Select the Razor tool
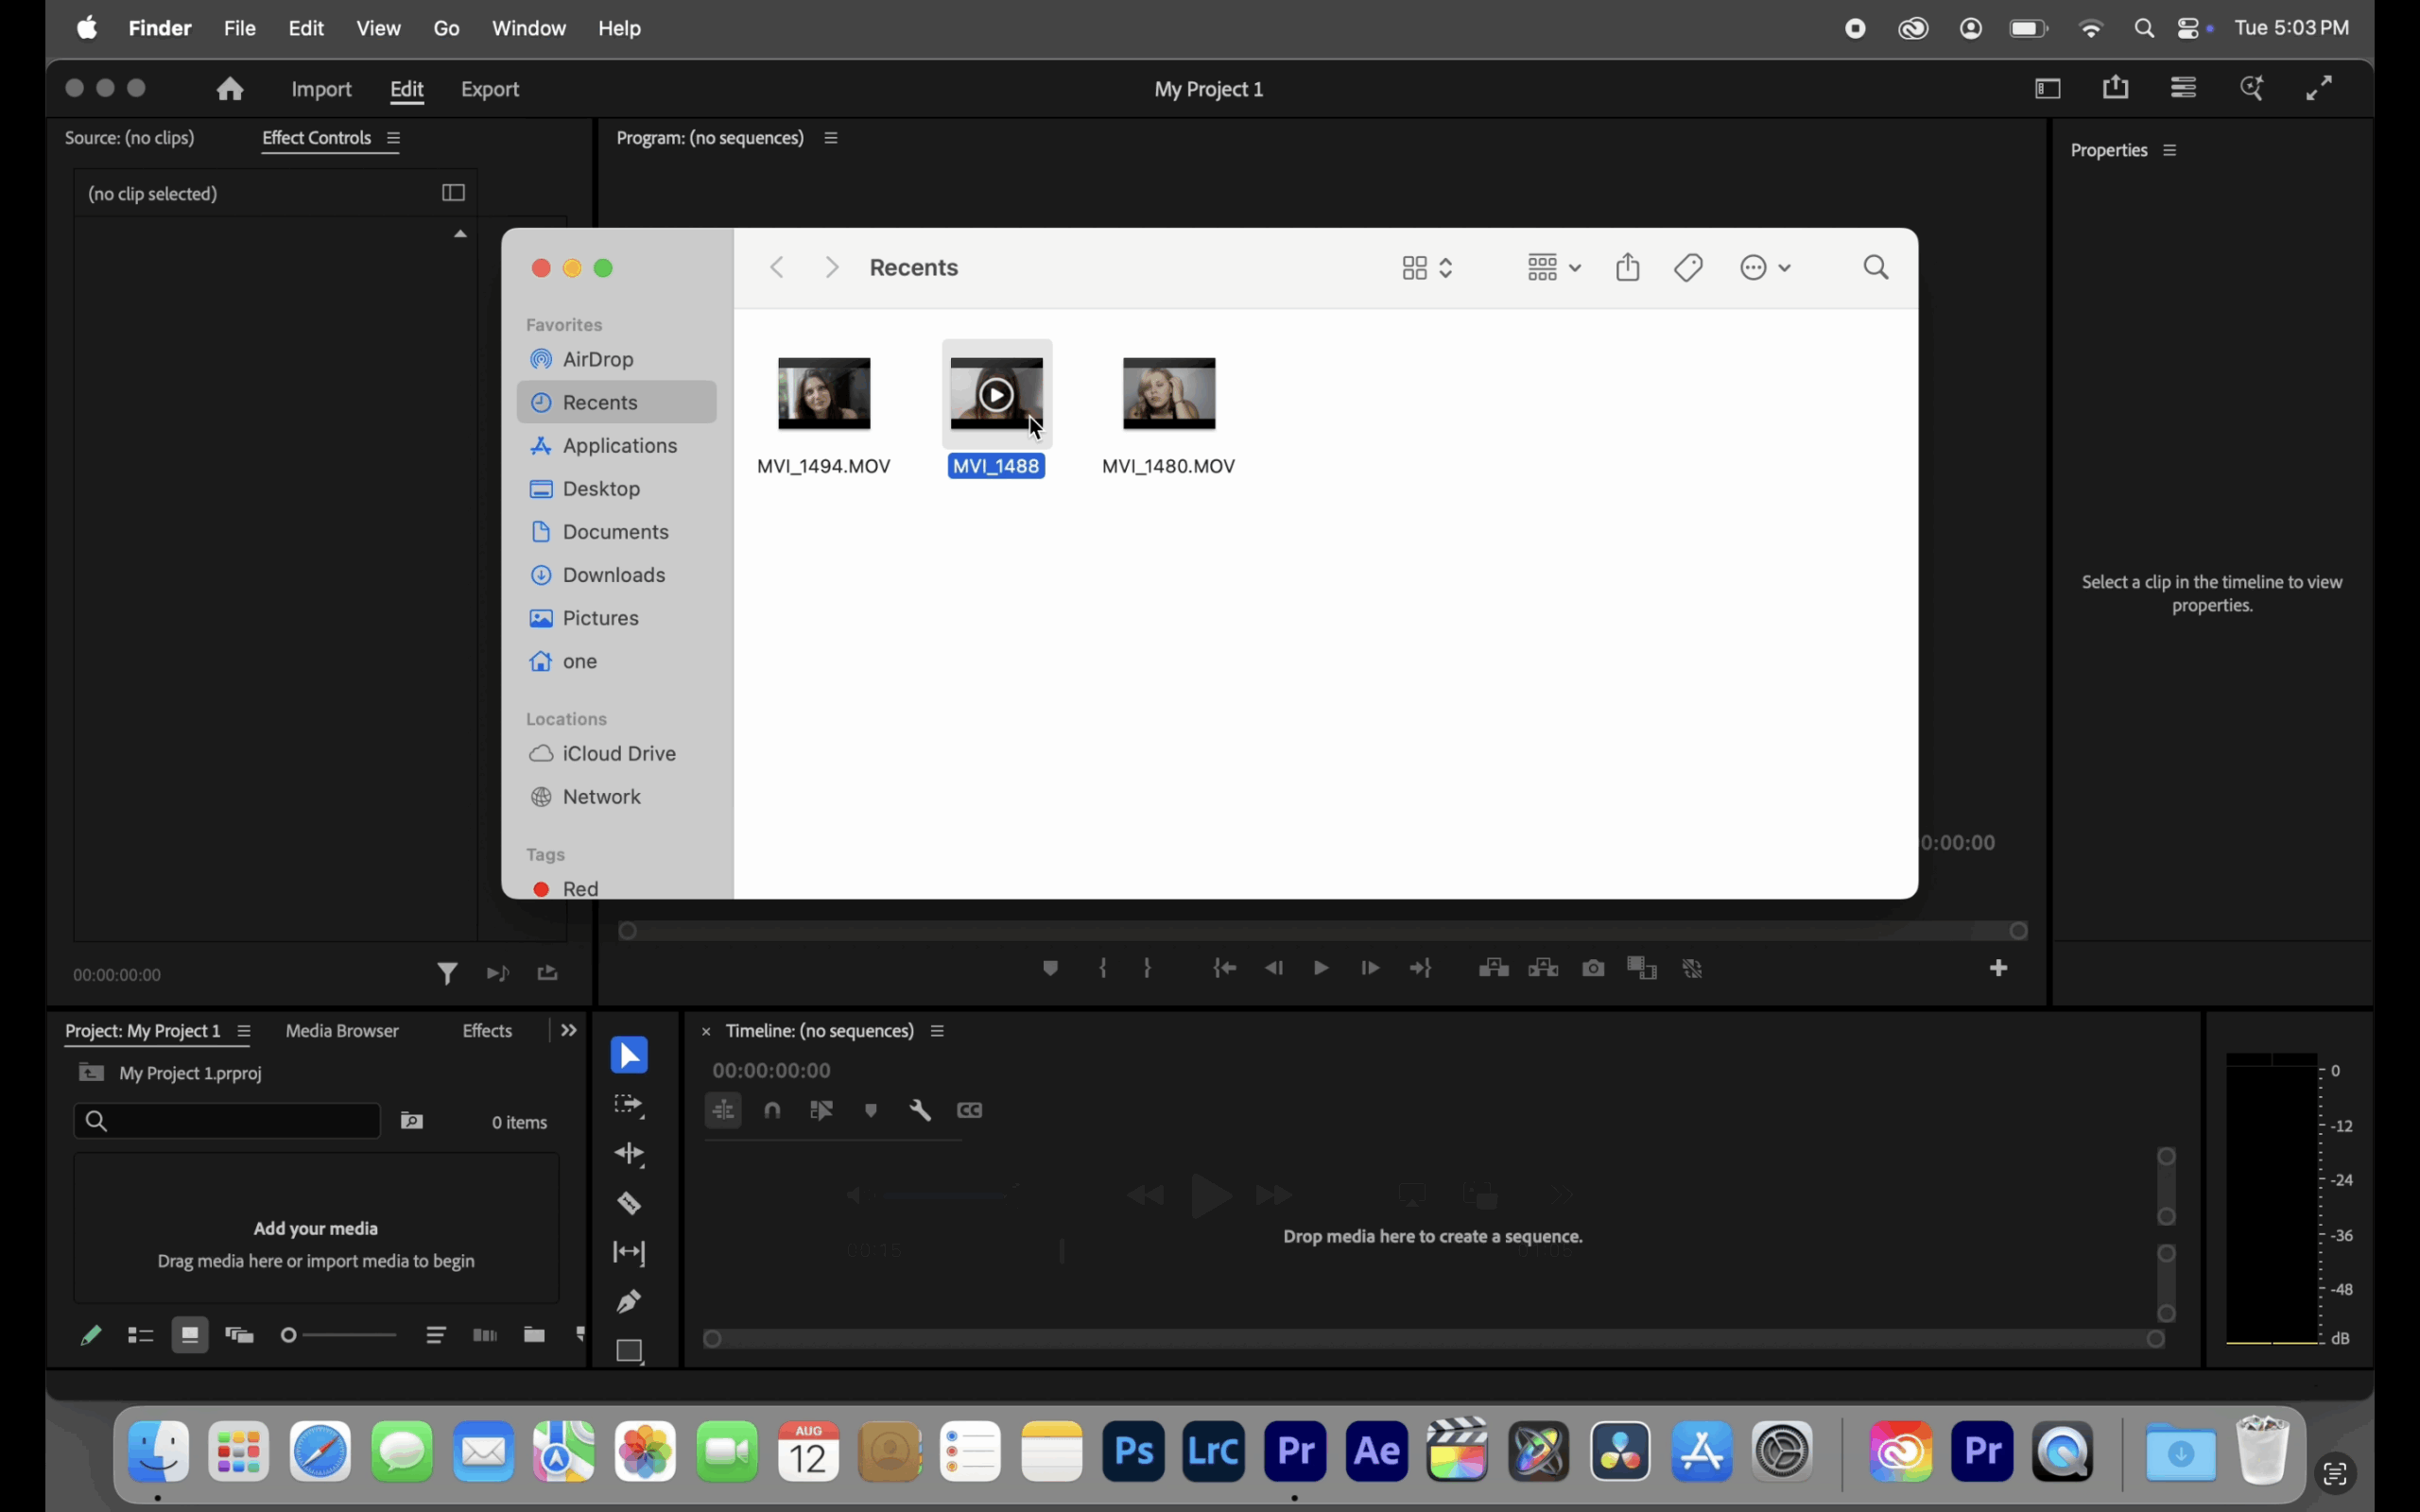Viewport: 2420px width, 1512px height. click(x=629, y=1203)
